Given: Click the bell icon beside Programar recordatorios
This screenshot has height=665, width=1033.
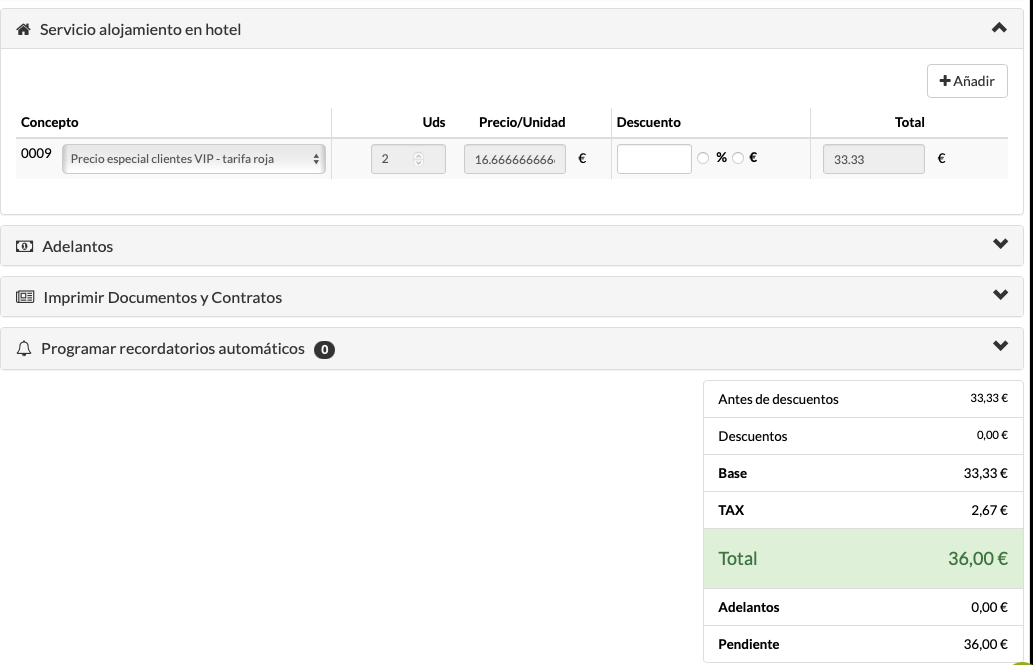Looking at the screenshot, I should (x=25, y=349).
